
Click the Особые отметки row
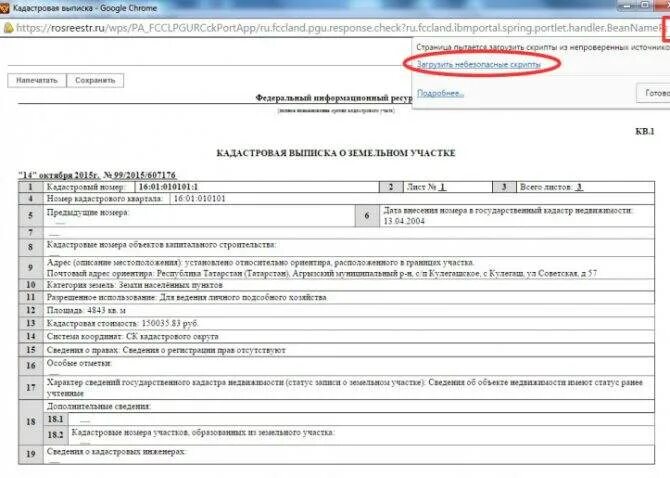pos(349,366)
